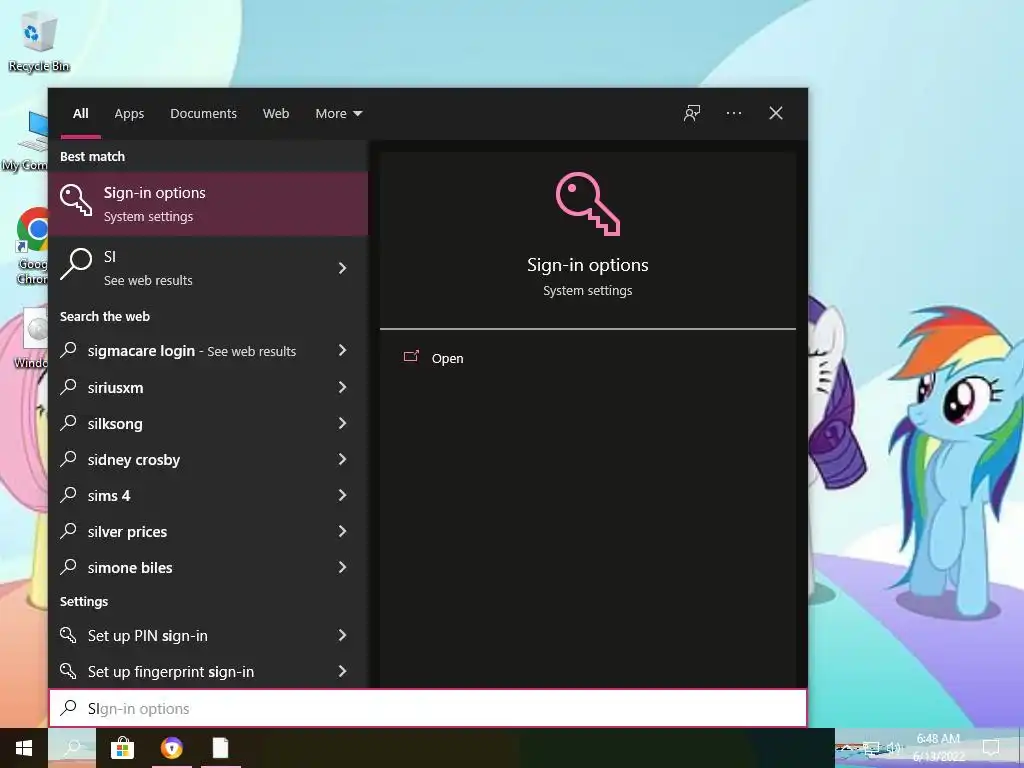Screen dimensions: 1024x768
Task: Select the 'sims 4' suggestion
Action: click(208, 495)
